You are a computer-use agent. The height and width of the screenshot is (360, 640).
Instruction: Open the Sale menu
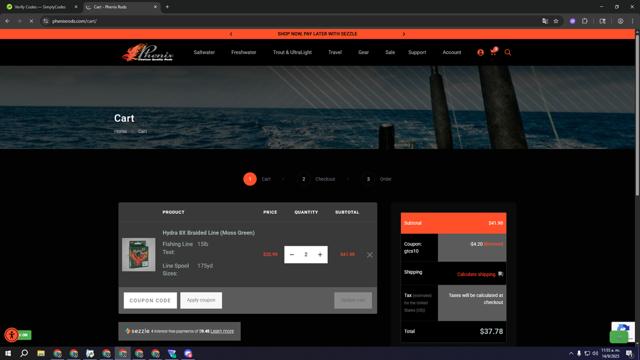390,52
